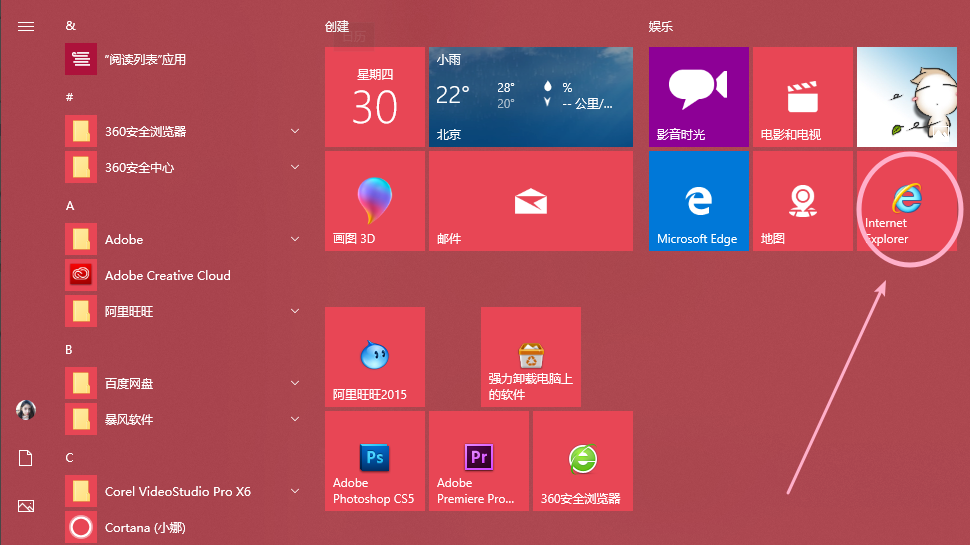Open the calendar tile showing 星期四 30
Viewport: 970px width, 545px height.
click(x=375, y=97)
